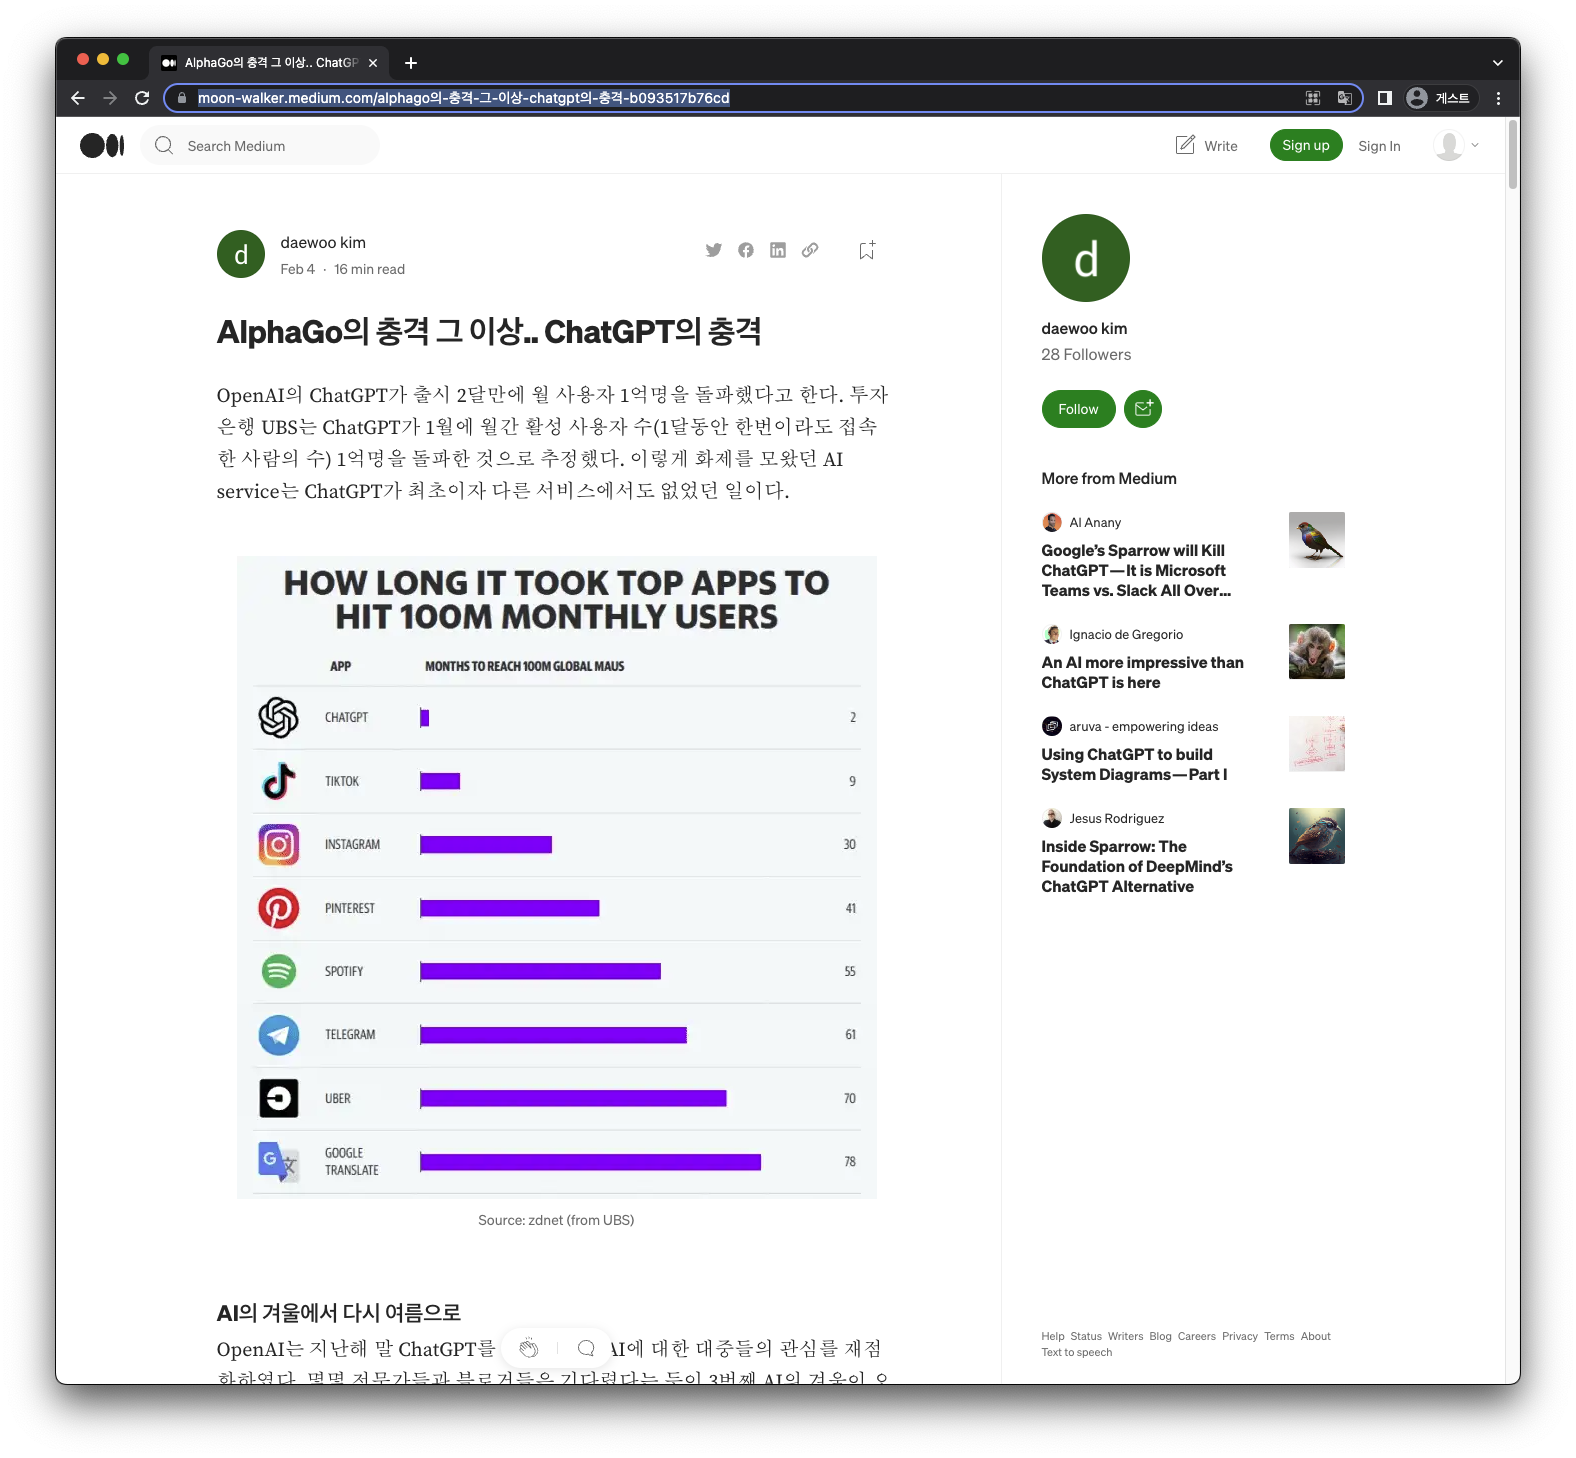Open Google's Sparrow will Kill ChatGPT article
The width and height of the screenshot is (1576, 1458).
click(x=1137, y=570)
